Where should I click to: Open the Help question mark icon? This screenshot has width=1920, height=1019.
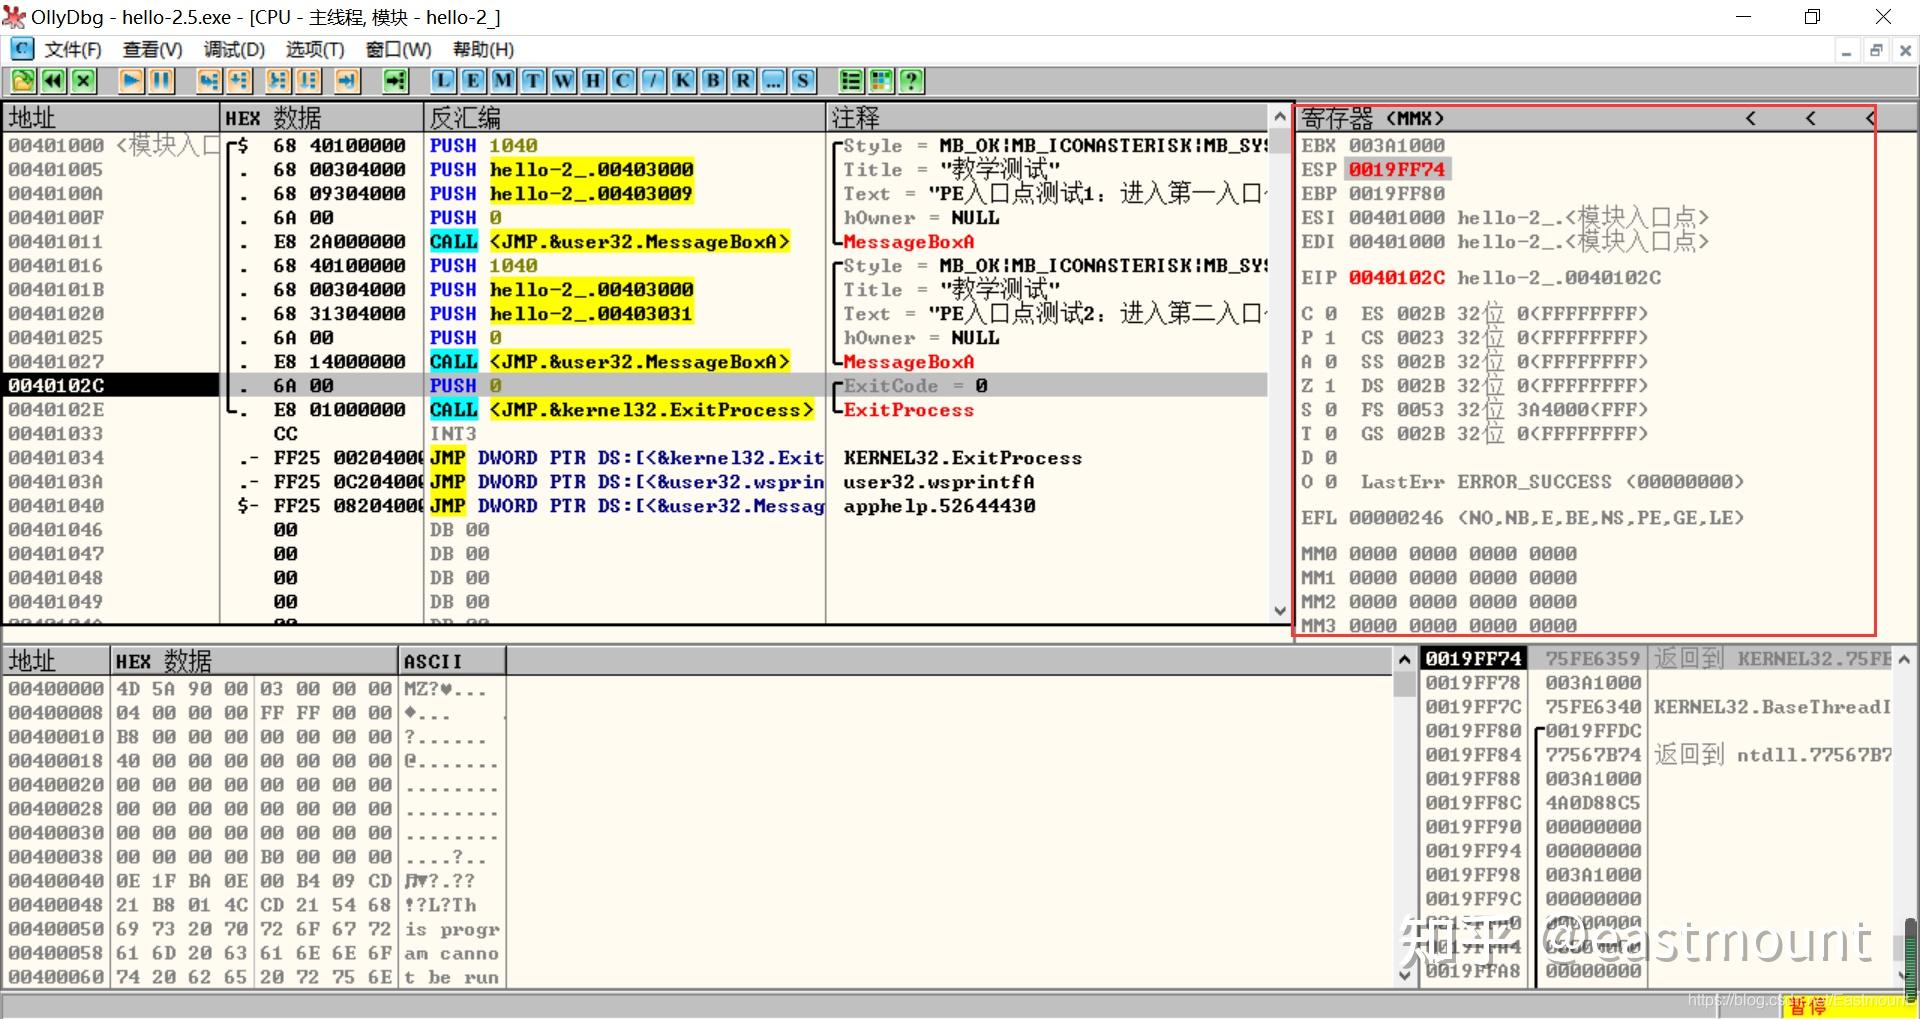coord(911,81)
